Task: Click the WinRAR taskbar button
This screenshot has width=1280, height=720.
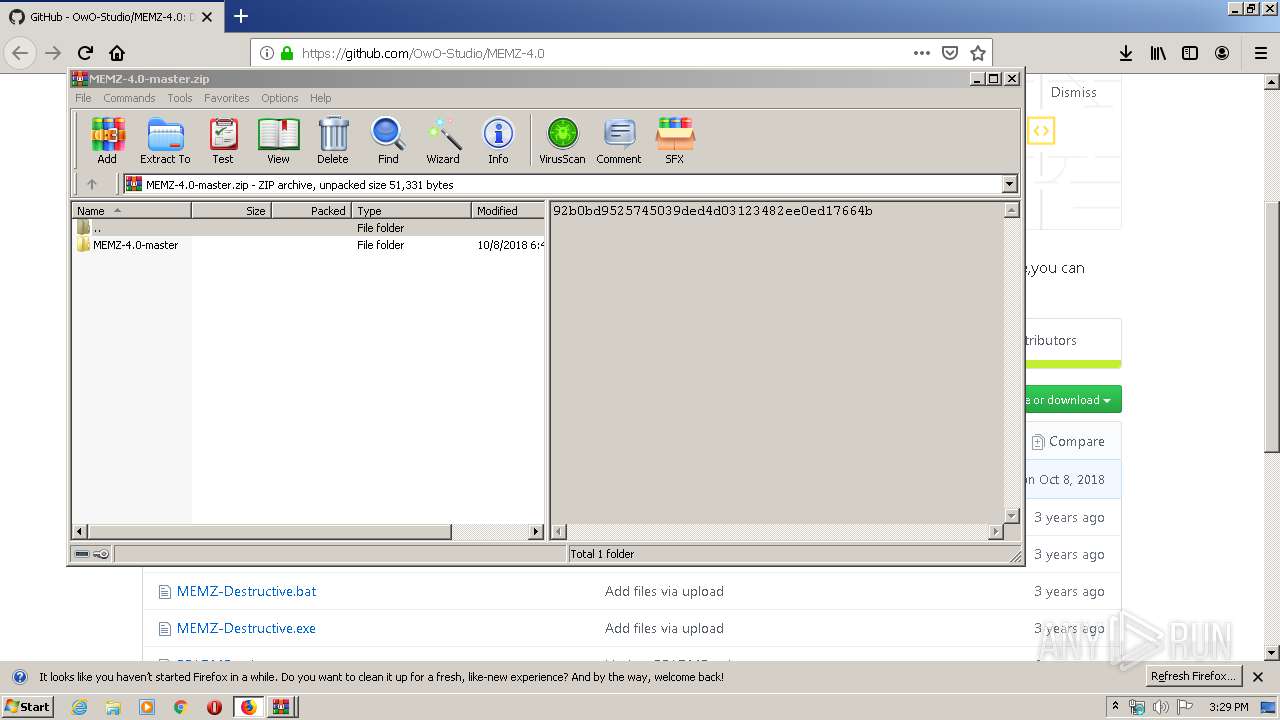Action: tap(281, 707)
